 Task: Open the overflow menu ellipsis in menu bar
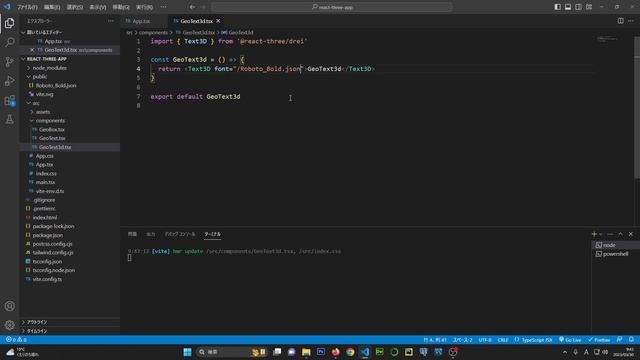(163, 7)
